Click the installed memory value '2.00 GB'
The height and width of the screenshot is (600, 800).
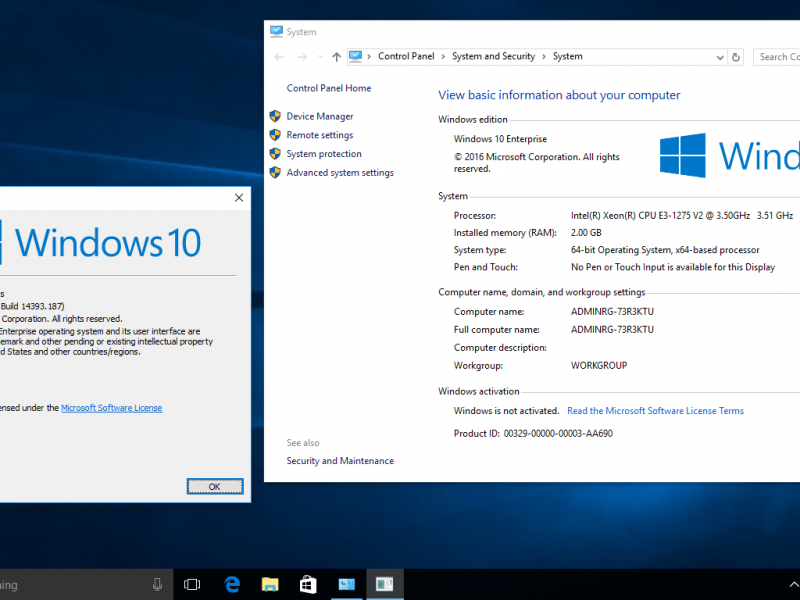point(586,233)
